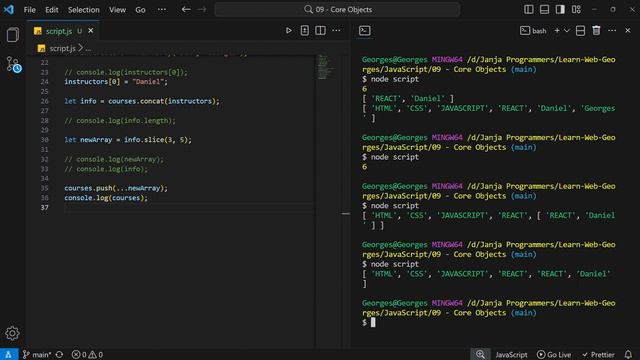Open Customize Layout menu
This screenshot has height=360, width=640.
pyautogui.click(x=576, y=9)
